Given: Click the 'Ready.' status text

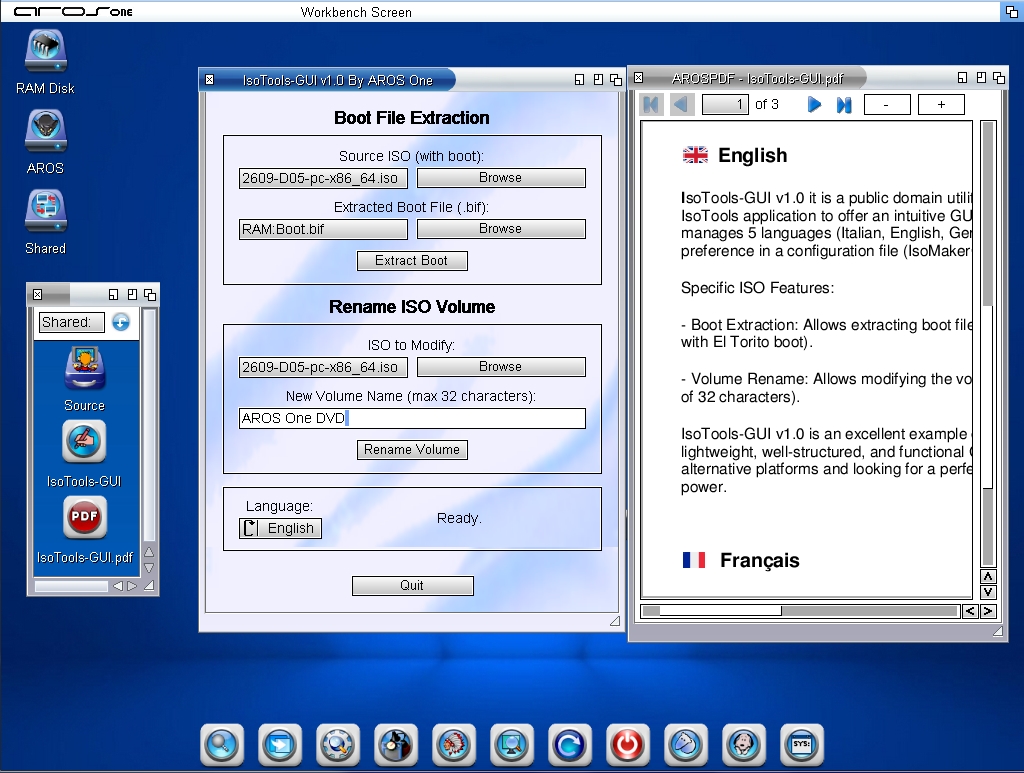Looking at the screenshot, I should pyautogui.click(x=459, y=518).
